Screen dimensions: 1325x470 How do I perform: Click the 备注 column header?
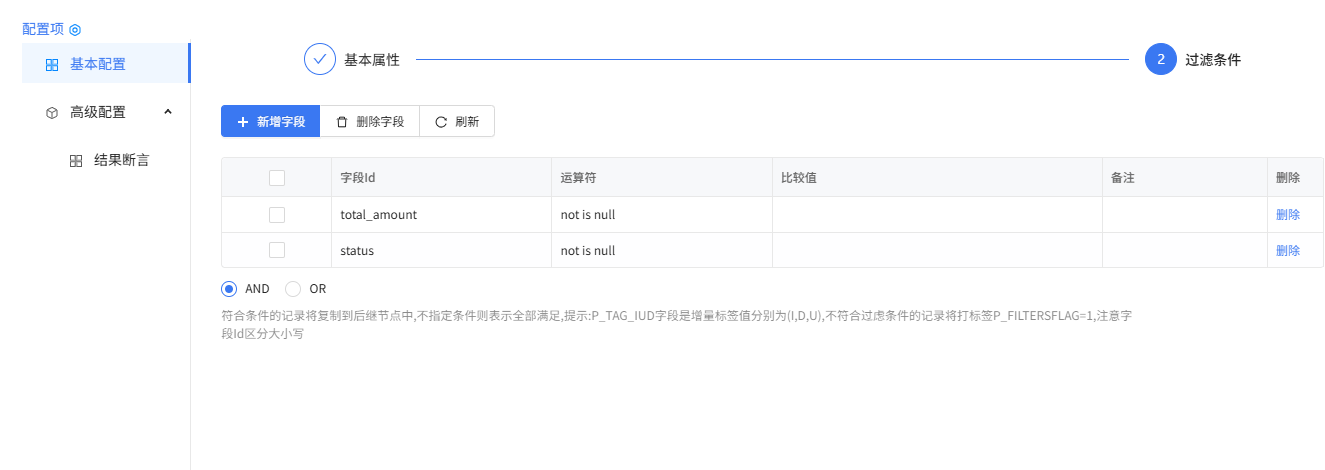(x=1185, y=178)
